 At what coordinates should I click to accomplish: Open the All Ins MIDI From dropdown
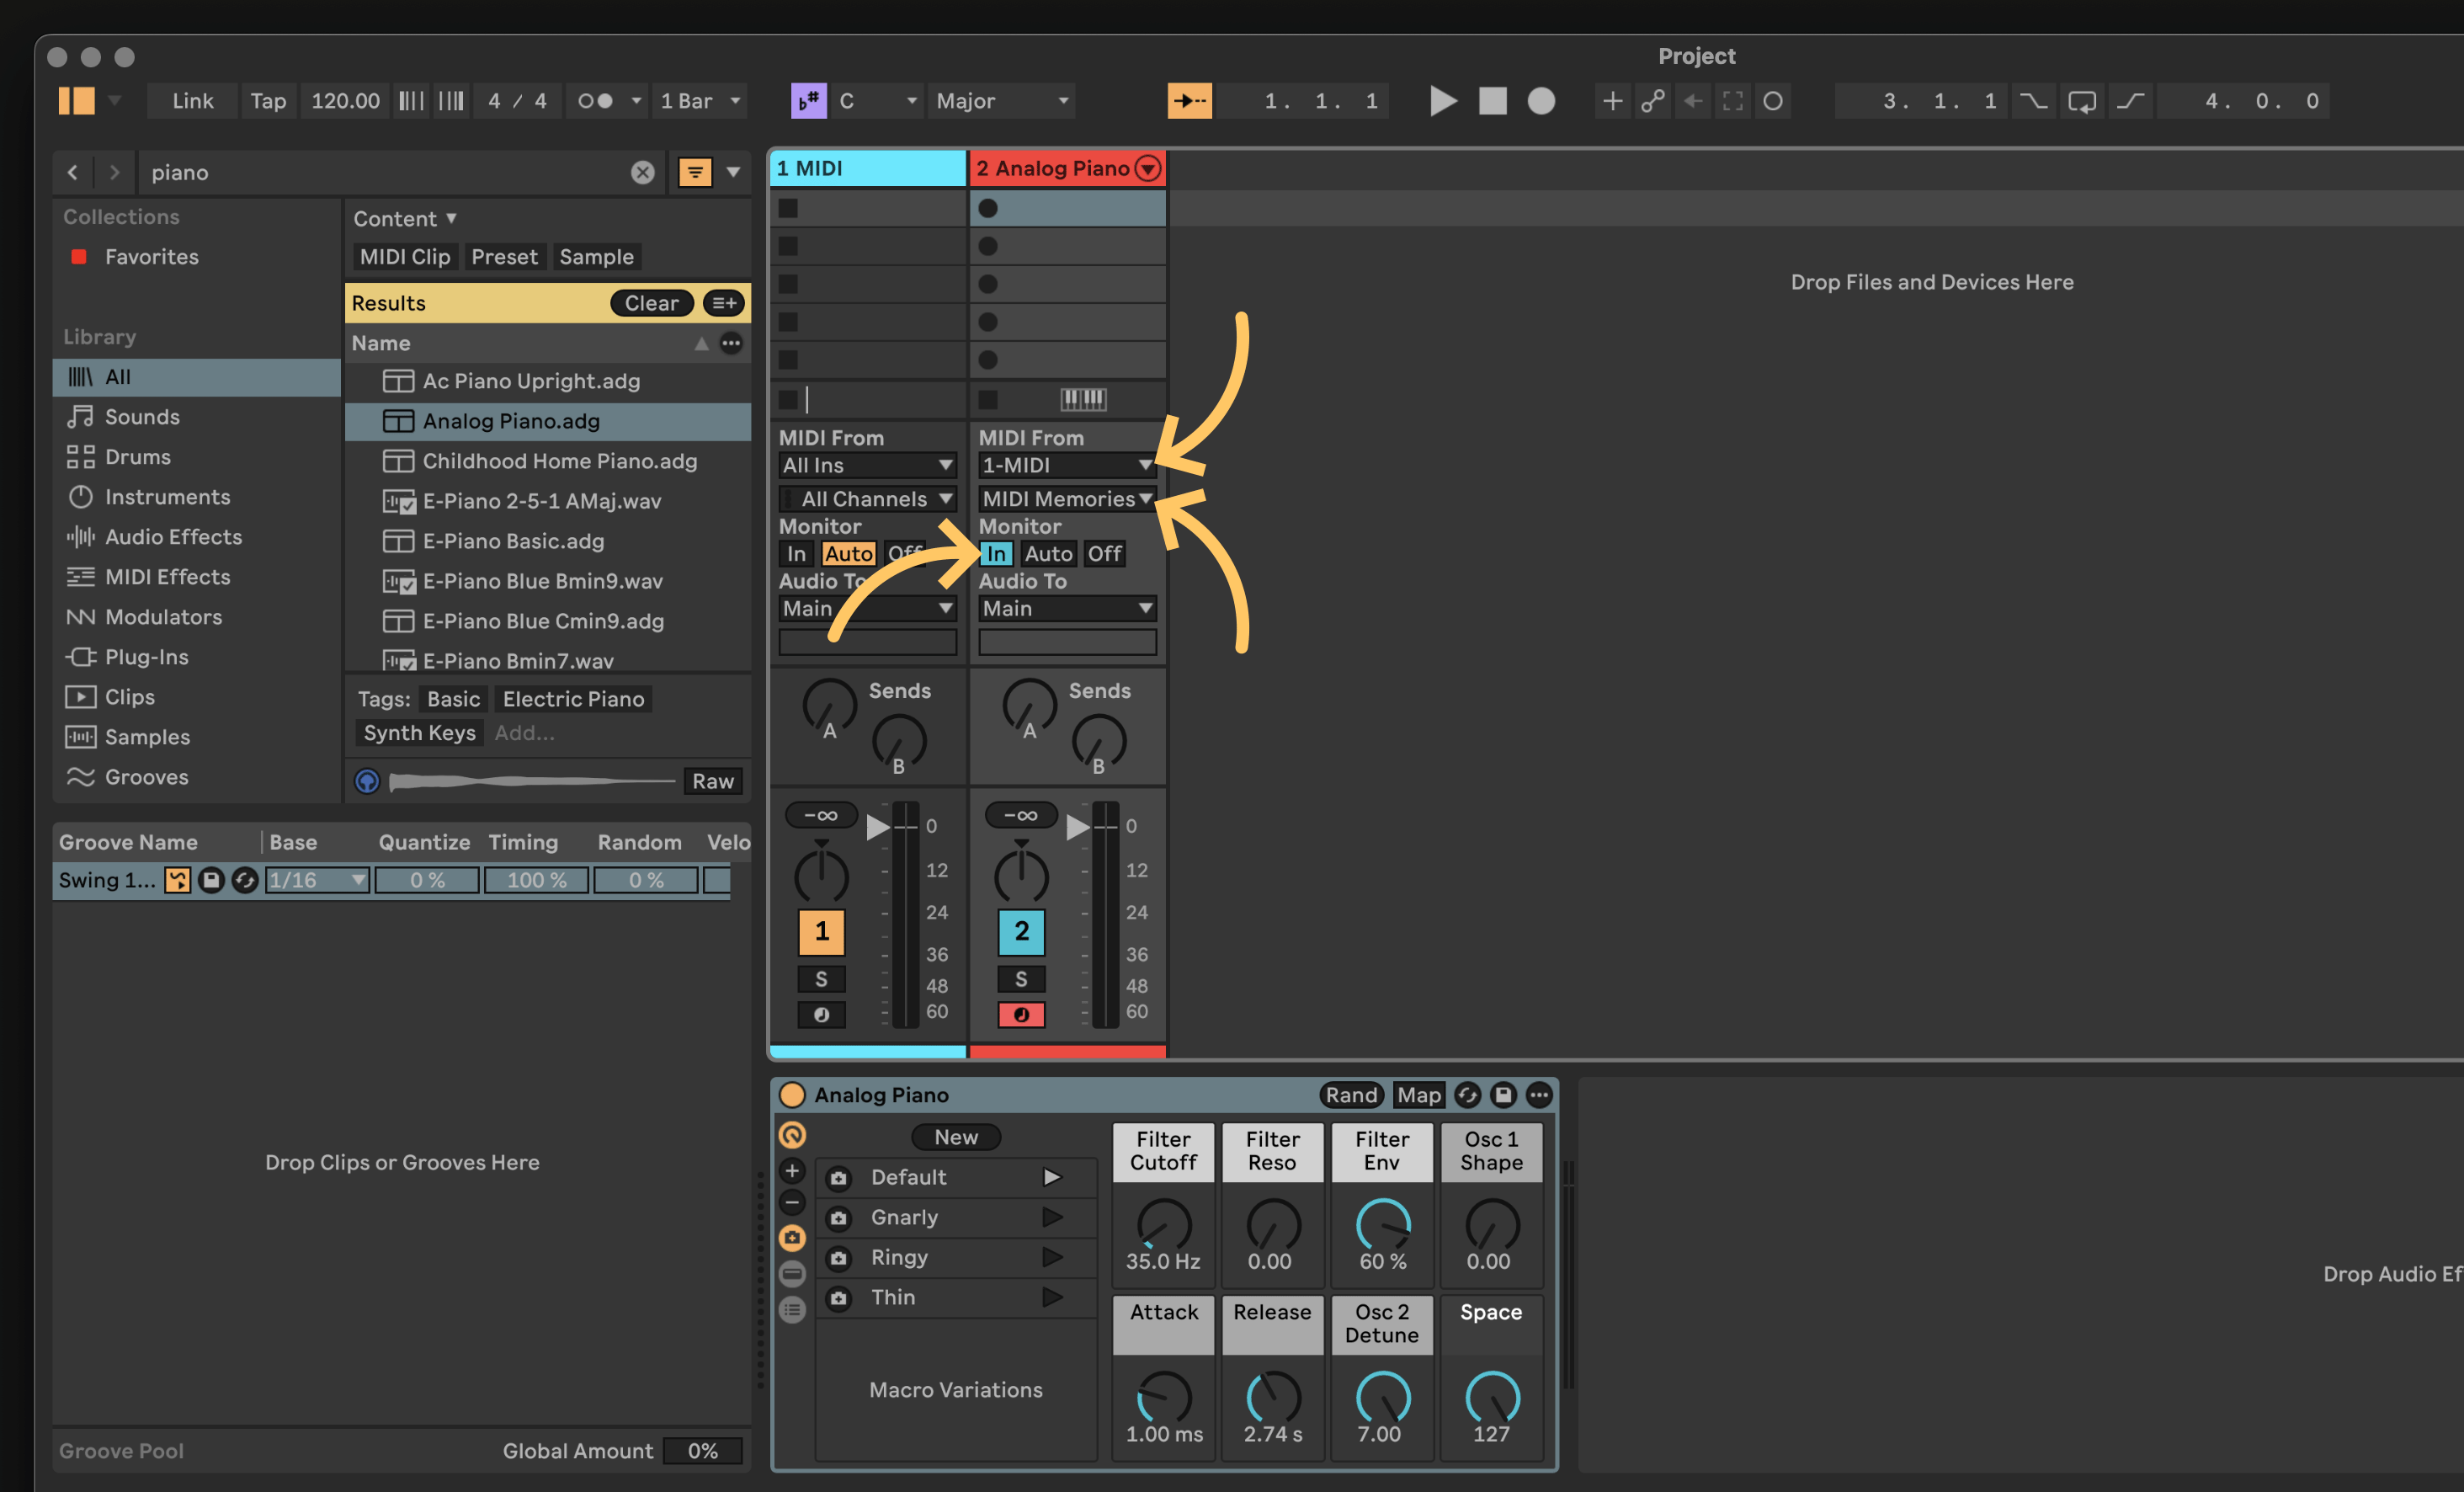coord(867,465)
